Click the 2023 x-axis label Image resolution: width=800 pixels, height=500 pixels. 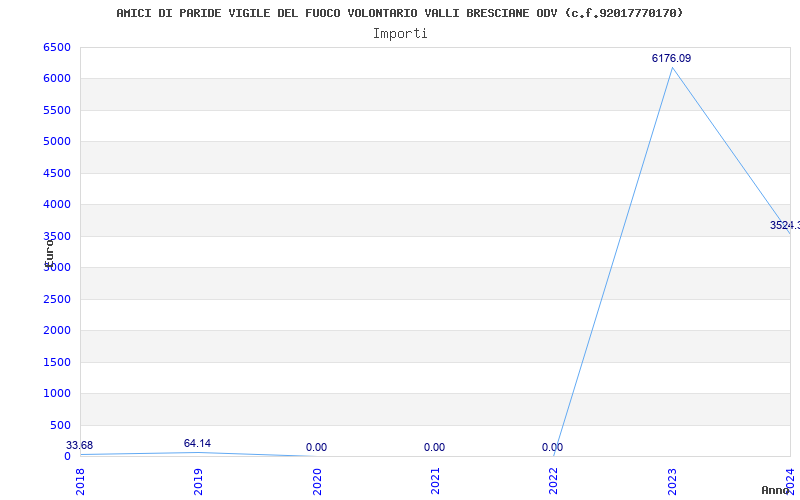click(672, 481)
